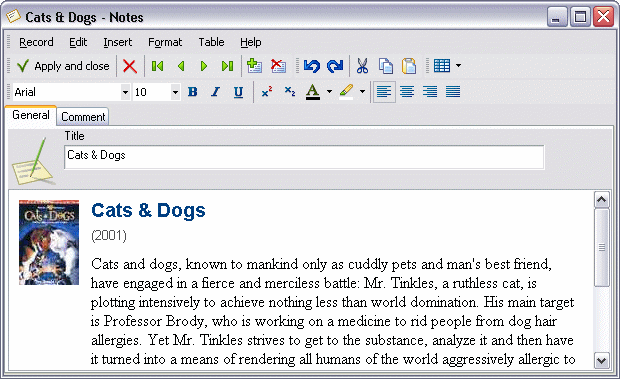Screen dimensions: 620x379
Task: Paste from clipboard icon
Action: point(409,66)
